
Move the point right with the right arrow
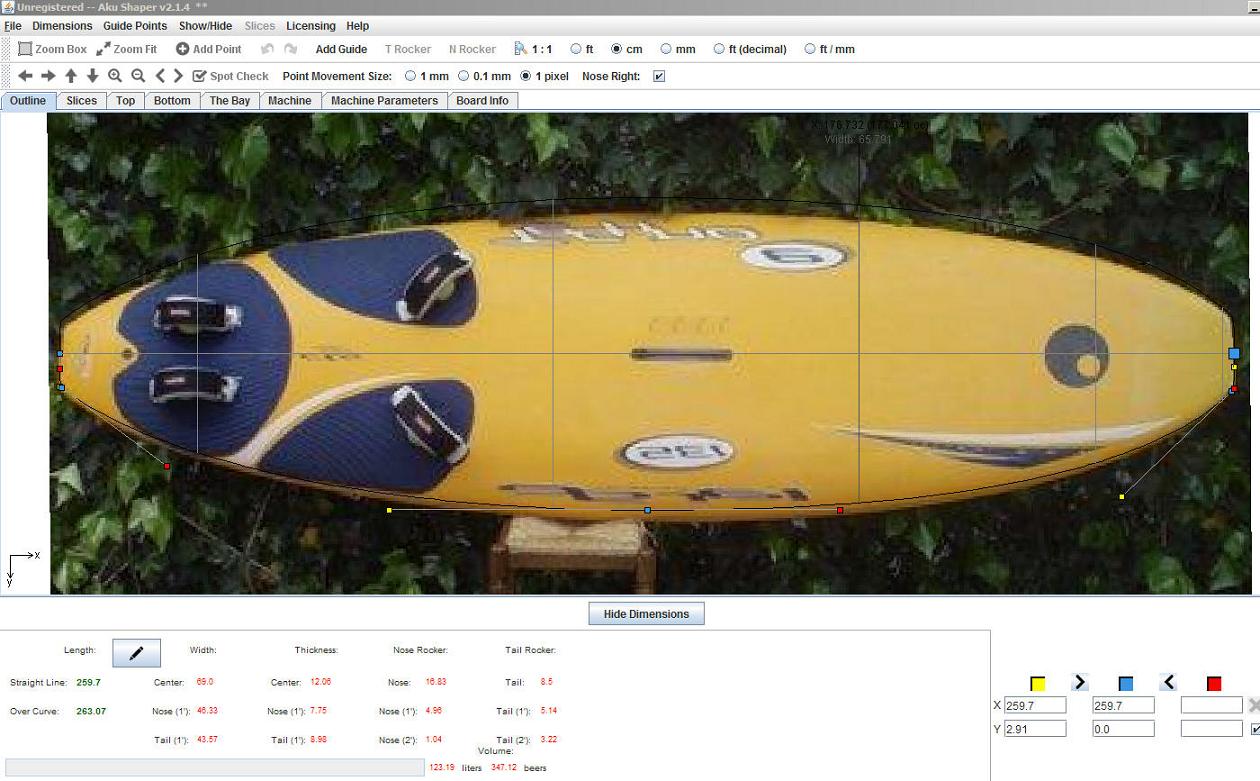[48, 76]
